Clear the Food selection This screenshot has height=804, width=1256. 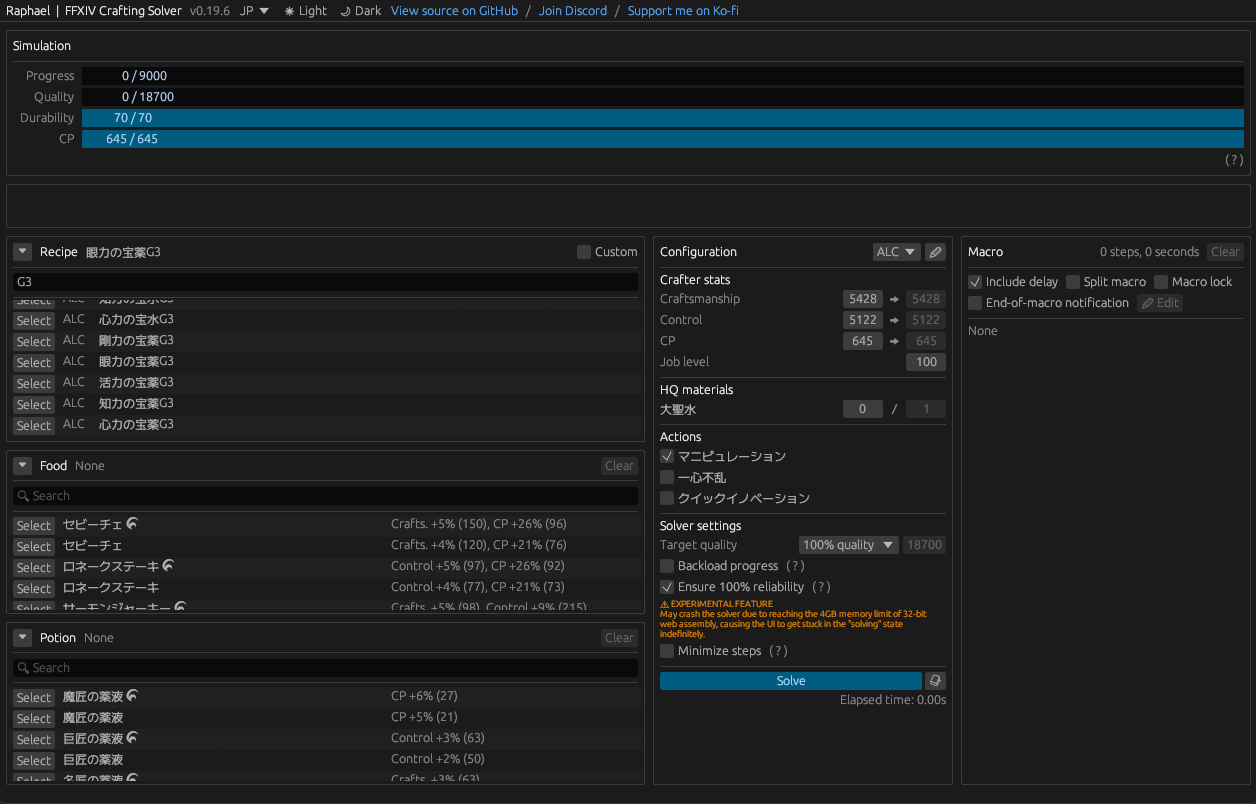click(620, 466)
